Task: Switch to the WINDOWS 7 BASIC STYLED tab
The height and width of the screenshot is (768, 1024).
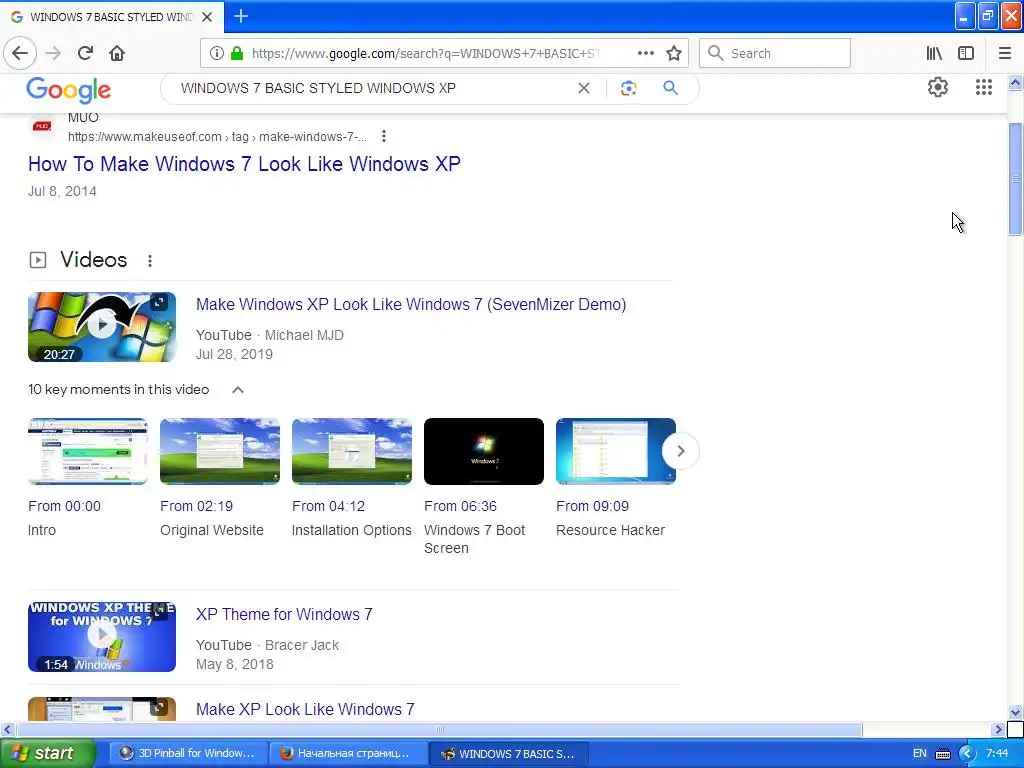Action: point(111,17)
